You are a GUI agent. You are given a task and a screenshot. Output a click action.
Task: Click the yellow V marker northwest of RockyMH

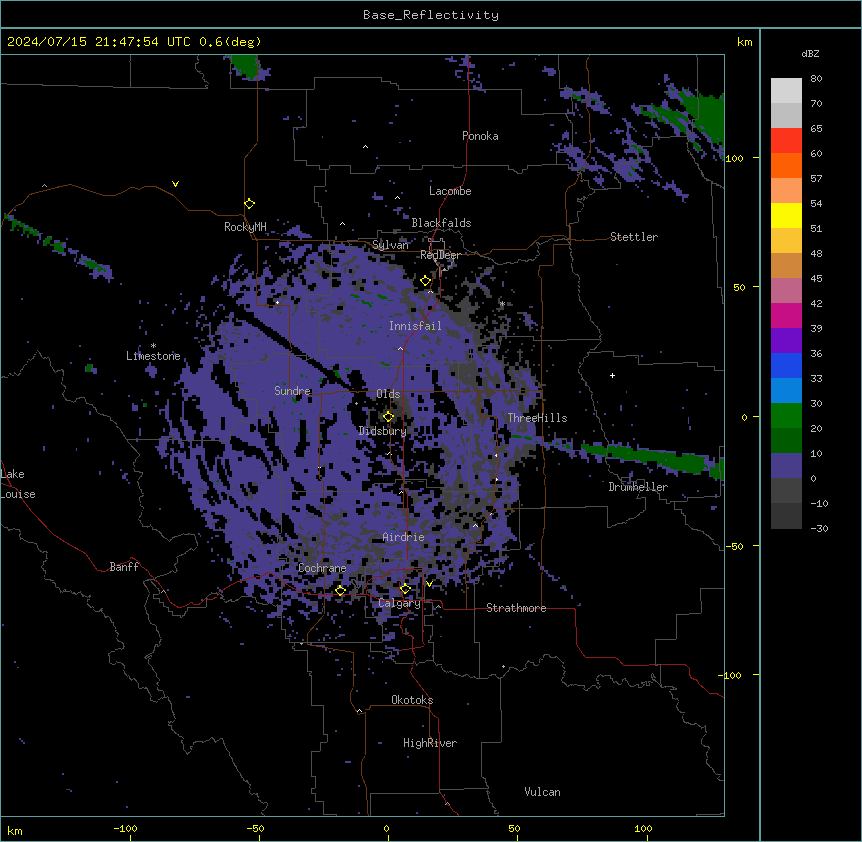click(x=175, y=184)
